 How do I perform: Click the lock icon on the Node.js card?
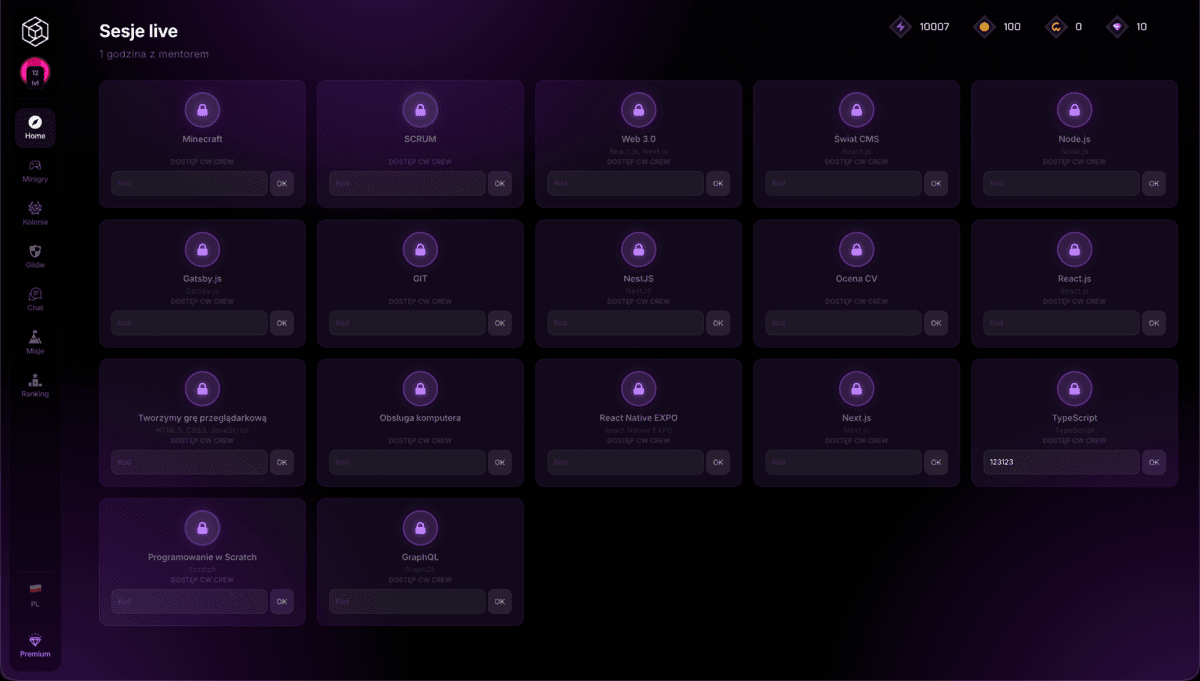[1074, 110]
